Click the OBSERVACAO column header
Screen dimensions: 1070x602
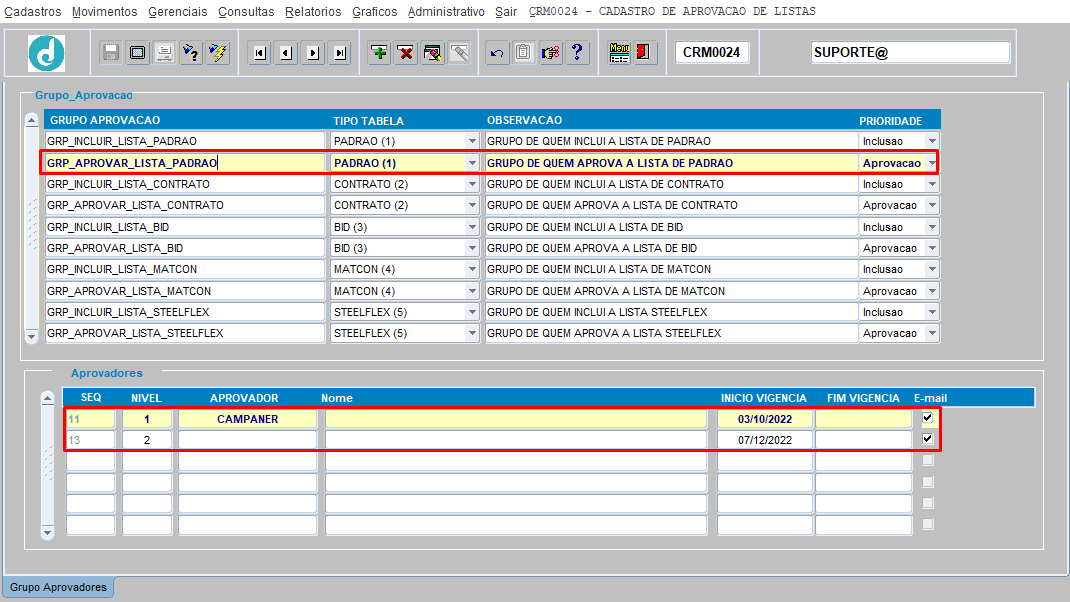[x=524, y=120]
